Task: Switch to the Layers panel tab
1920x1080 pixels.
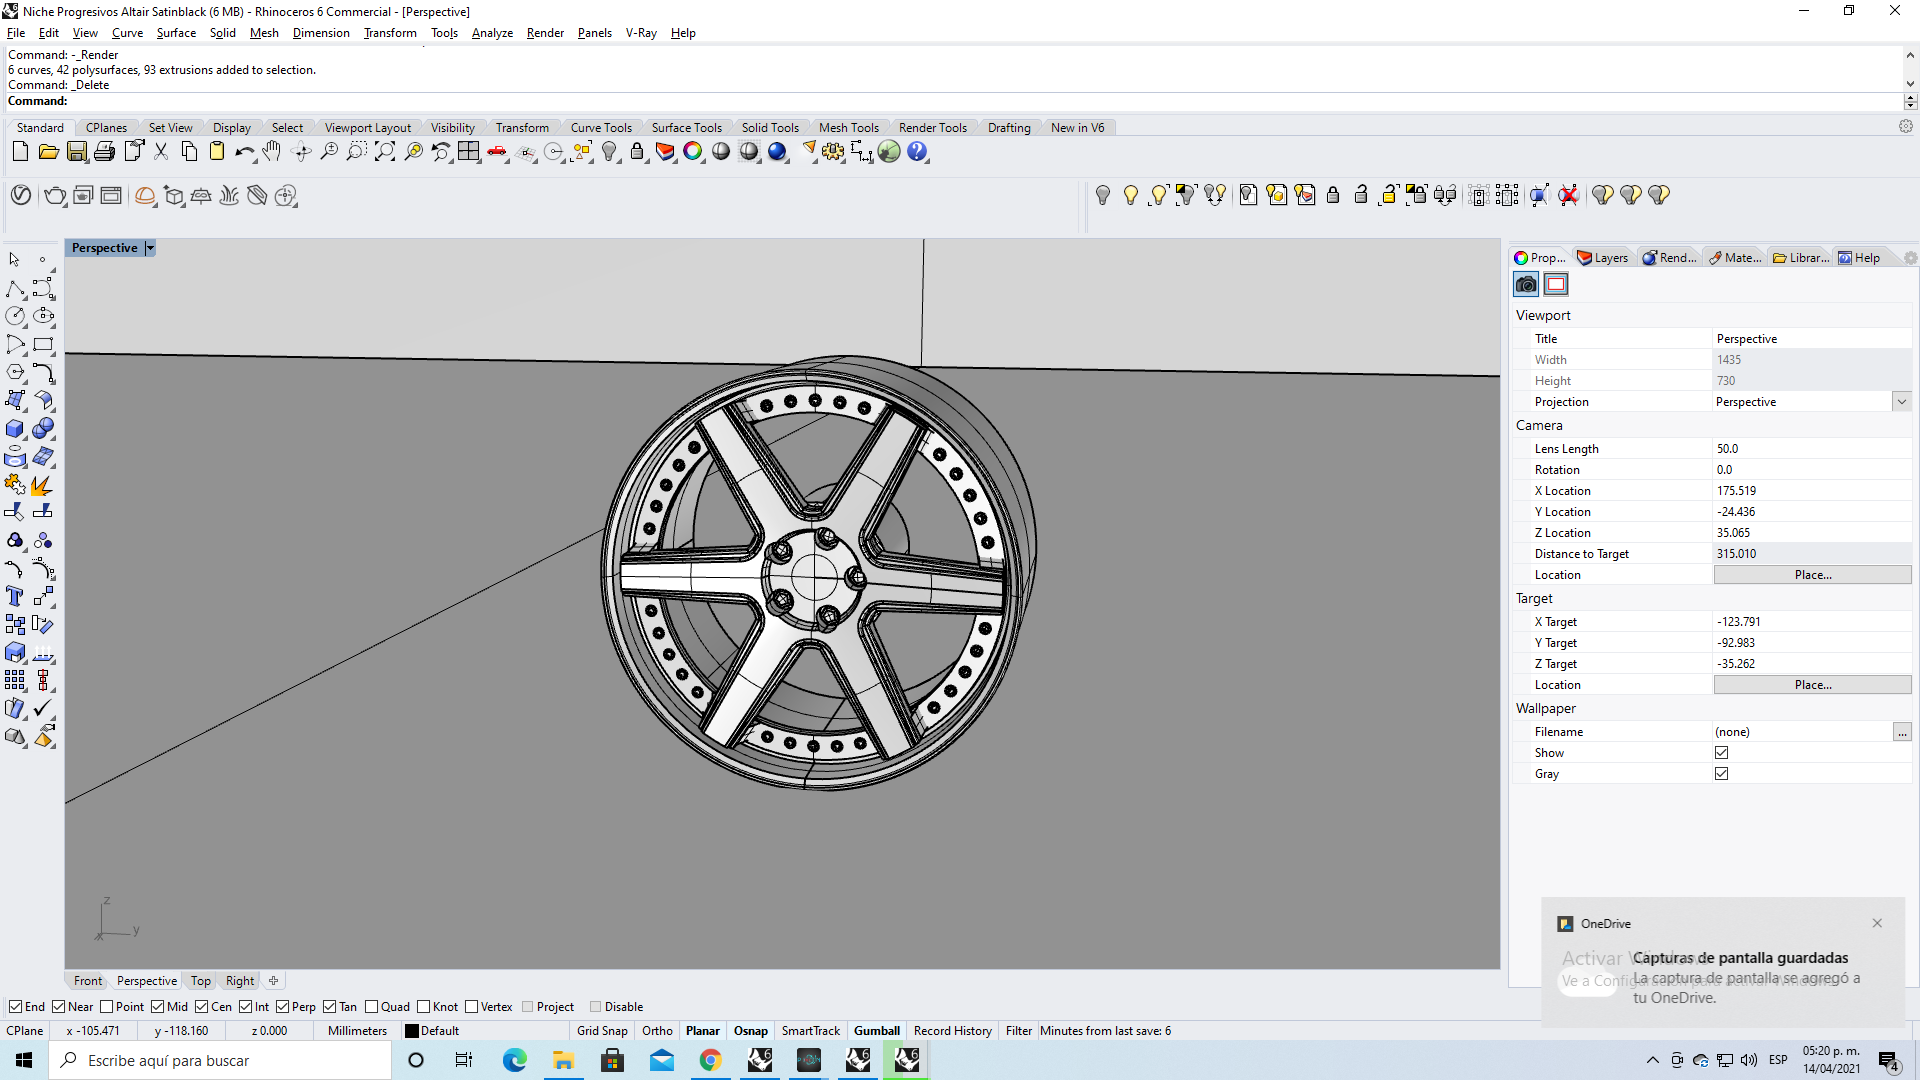Action: coord(1602,258)
